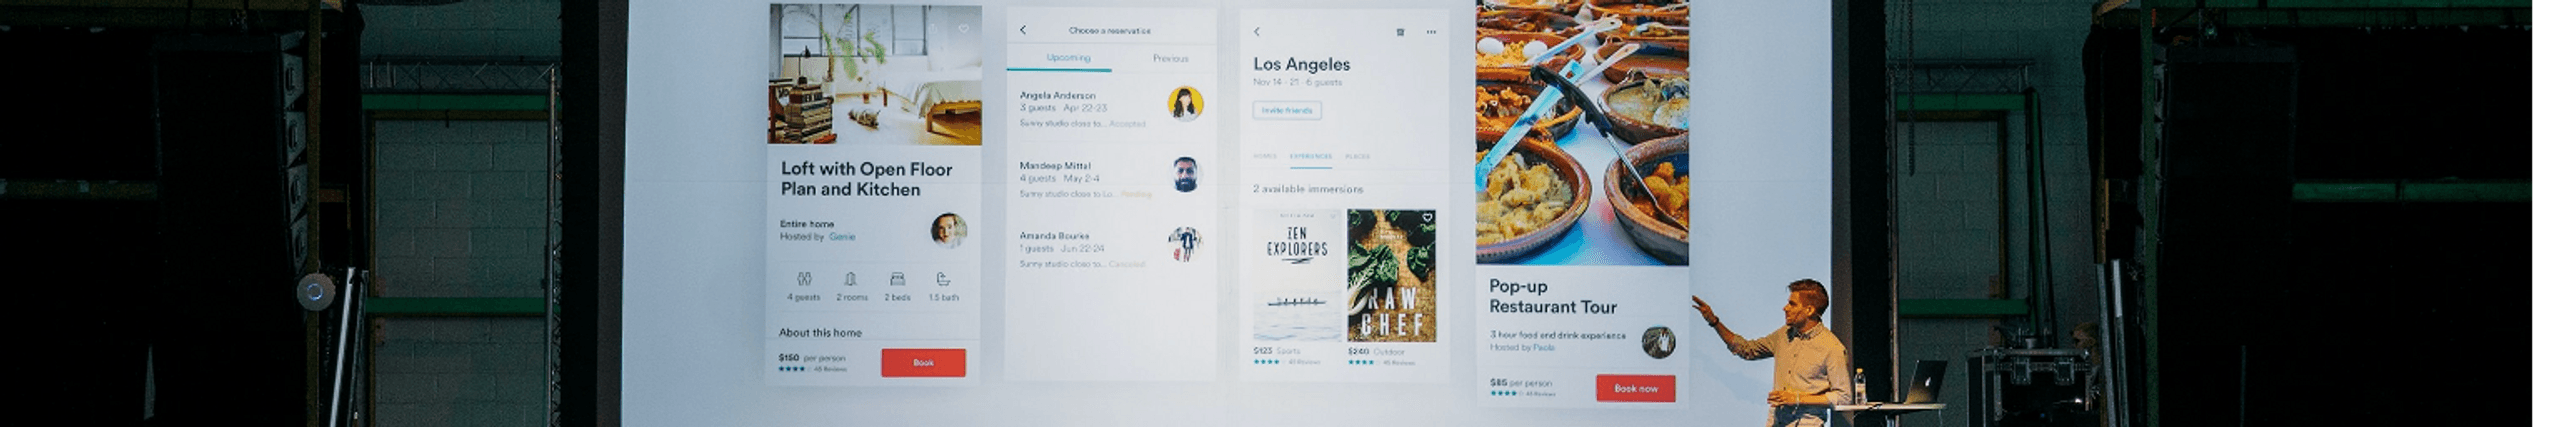The height and width of the screenshot is (427, 2560).
Task: Open host Genie's profile link
Action: tap(842, 237)
